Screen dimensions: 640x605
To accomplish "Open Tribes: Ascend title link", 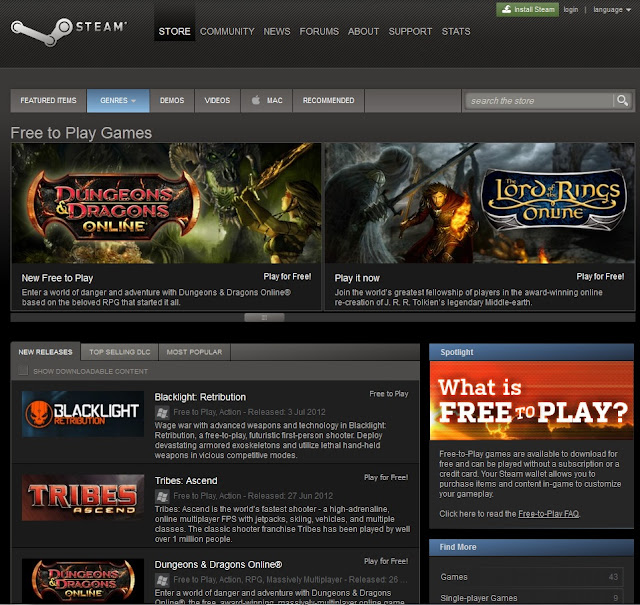I will tap(186, 480).
